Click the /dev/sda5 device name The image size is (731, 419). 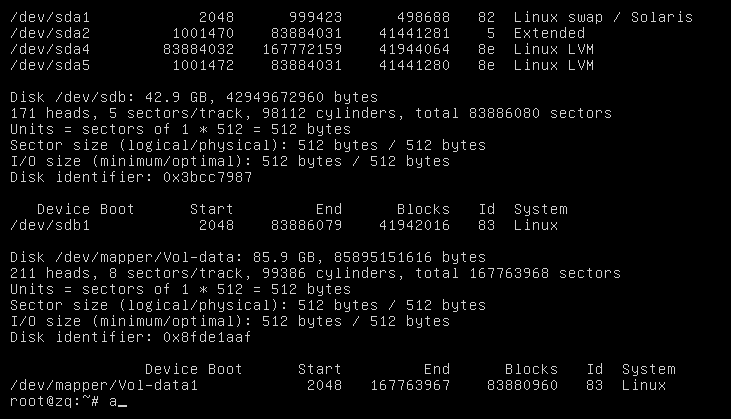coord(45,66)
